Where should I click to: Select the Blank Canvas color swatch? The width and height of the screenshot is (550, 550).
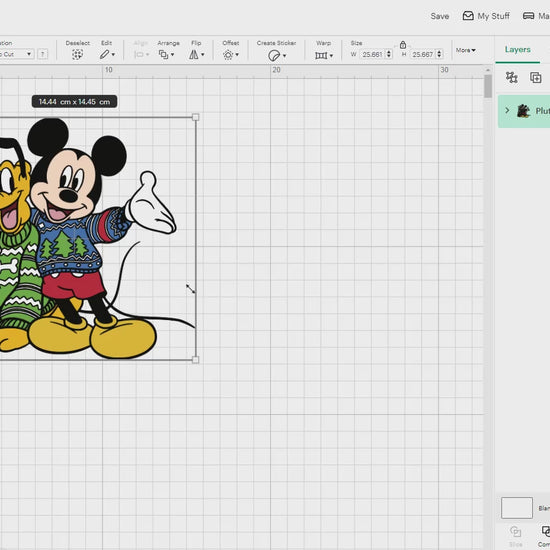click(x=517, y=507)
